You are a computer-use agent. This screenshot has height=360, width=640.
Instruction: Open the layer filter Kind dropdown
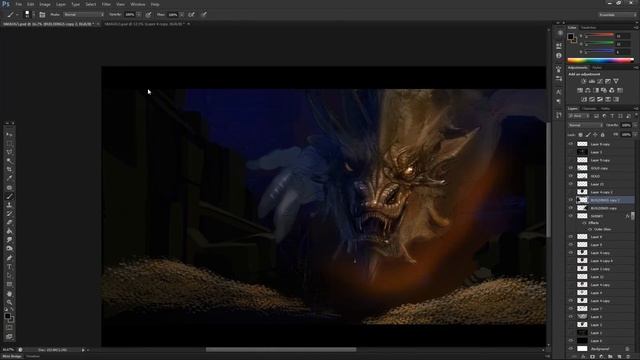(579, 116)
